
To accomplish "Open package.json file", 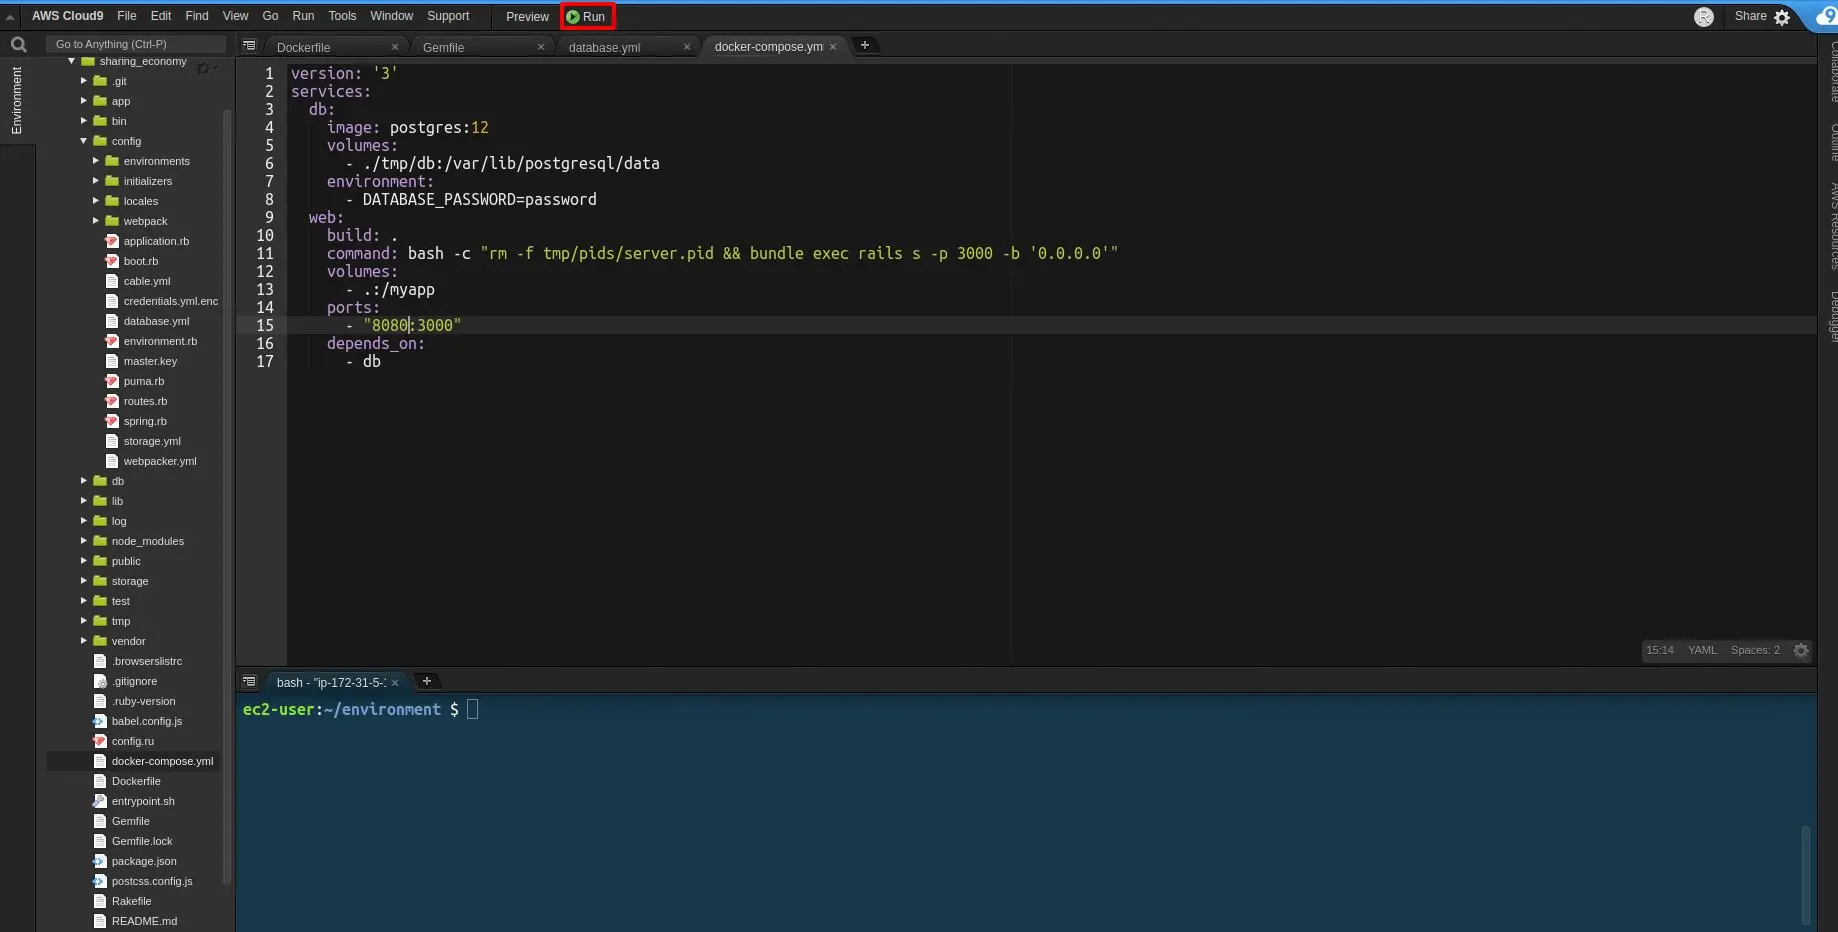I will 144,861.
